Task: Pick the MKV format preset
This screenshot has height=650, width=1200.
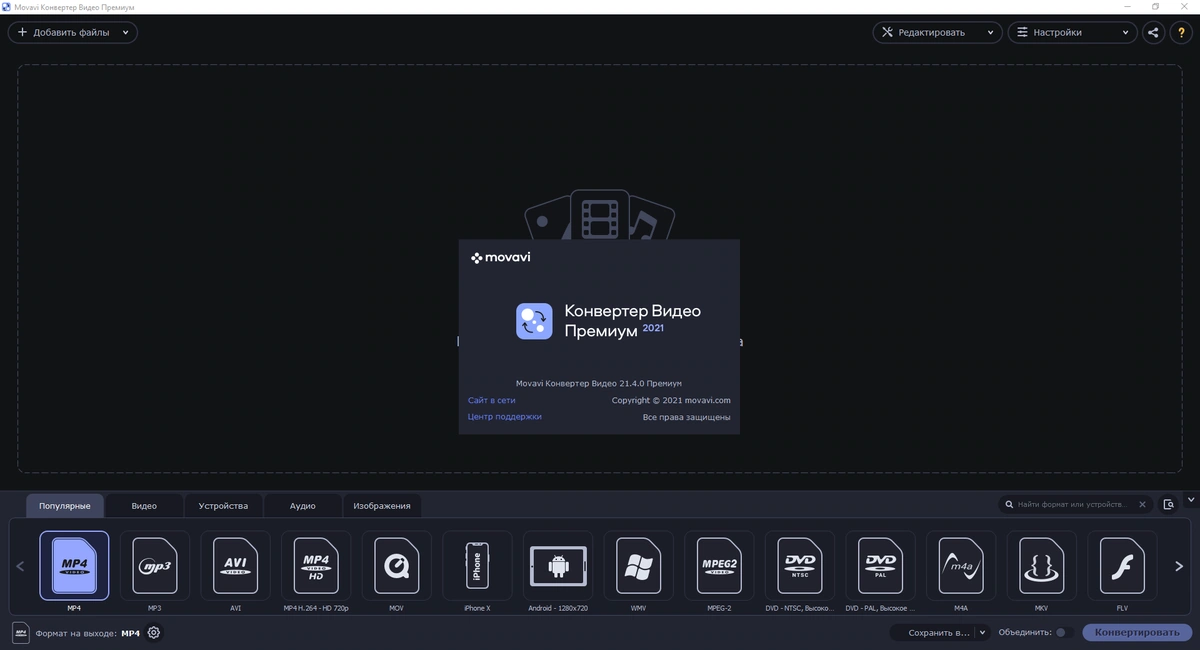Action: click(1042, 565)
